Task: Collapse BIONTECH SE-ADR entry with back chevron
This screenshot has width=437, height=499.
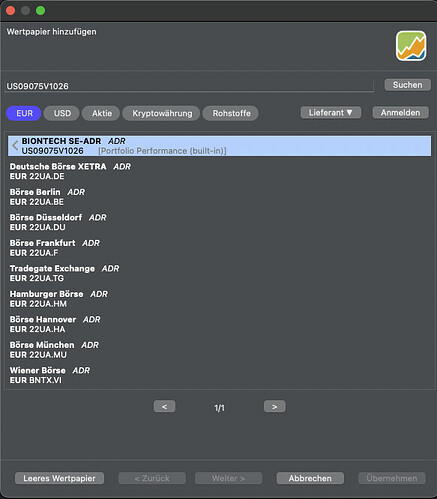Action: (x=15, y=146)
